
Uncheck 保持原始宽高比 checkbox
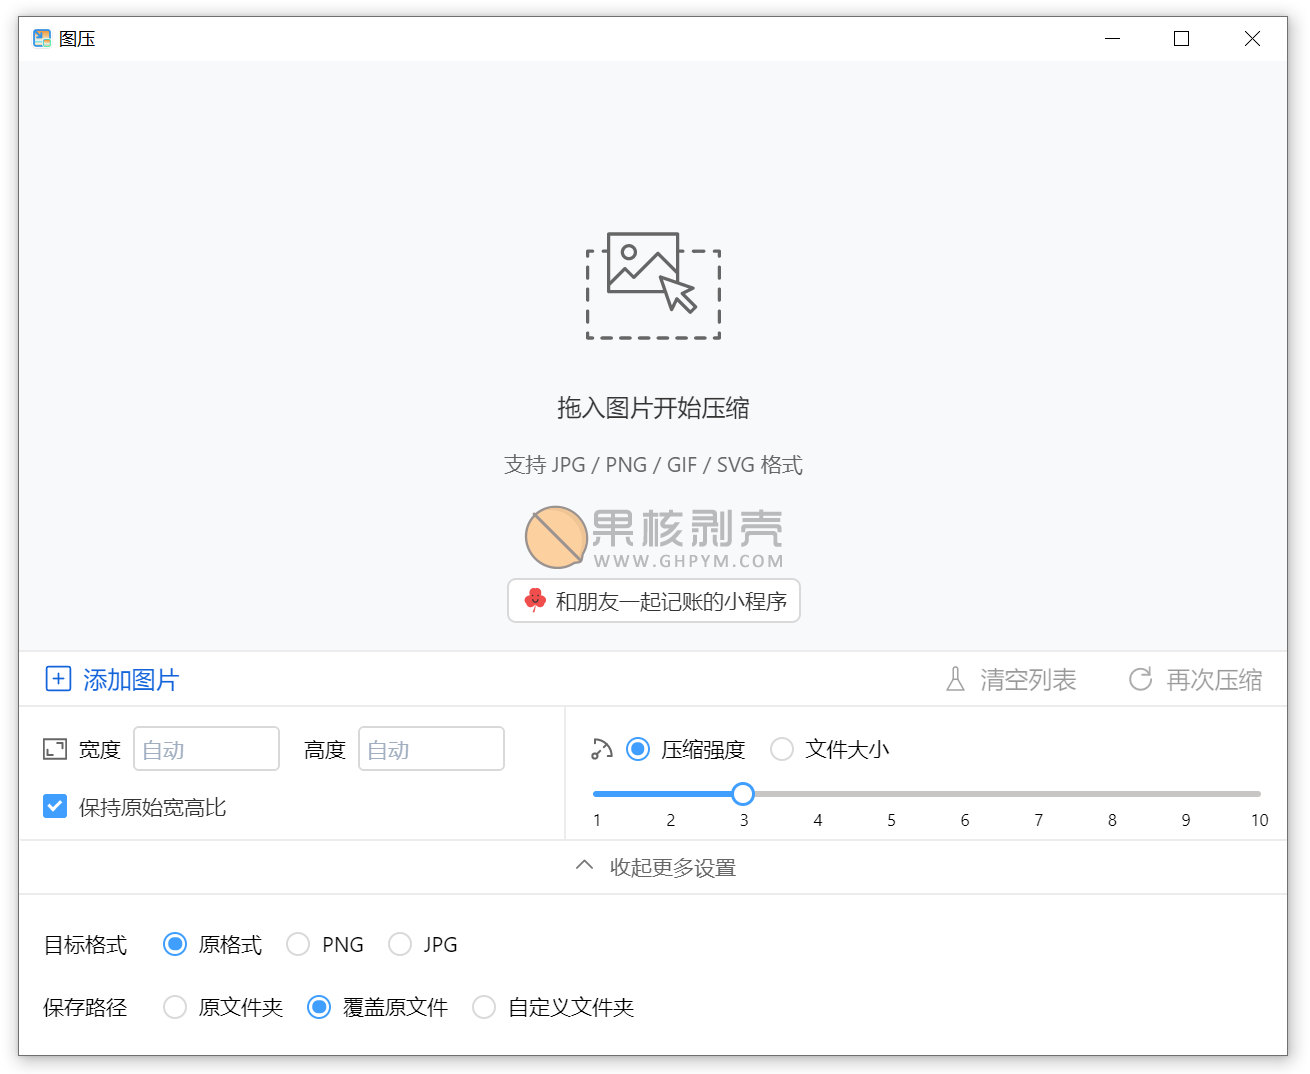coord(55,806)
